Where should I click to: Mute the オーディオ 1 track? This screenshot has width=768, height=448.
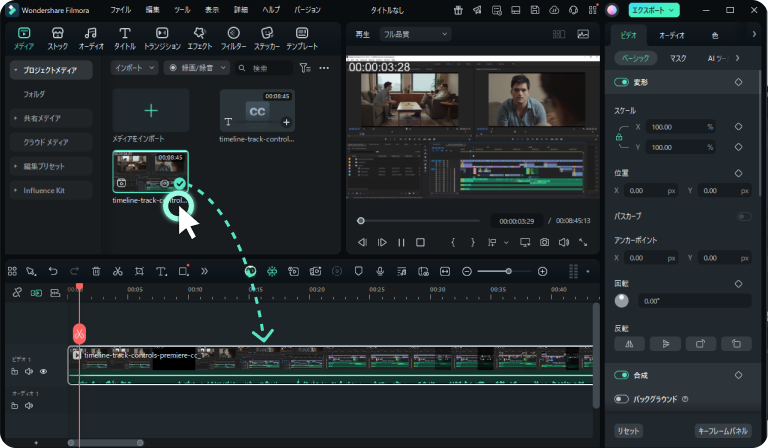coord(29,405)
